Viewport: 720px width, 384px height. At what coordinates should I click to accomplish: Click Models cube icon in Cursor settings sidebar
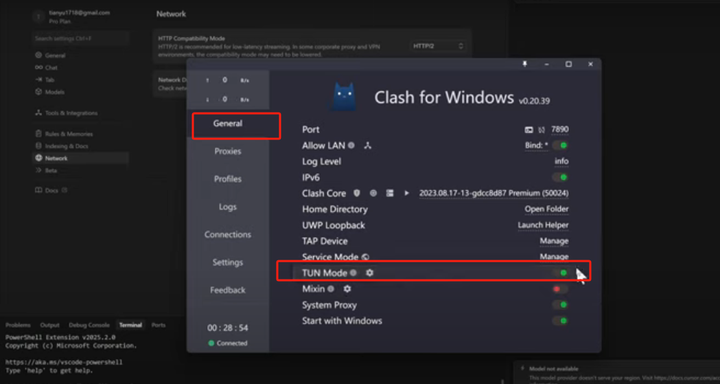39,92
